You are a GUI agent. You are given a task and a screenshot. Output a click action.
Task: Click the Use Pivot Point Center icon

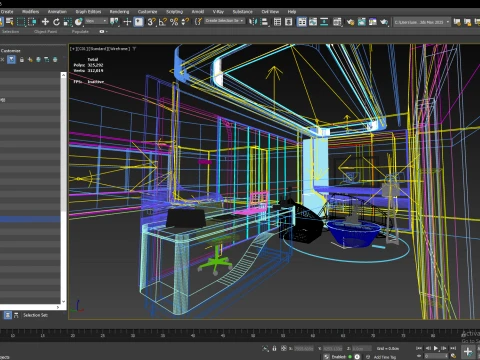click(114, 22)
